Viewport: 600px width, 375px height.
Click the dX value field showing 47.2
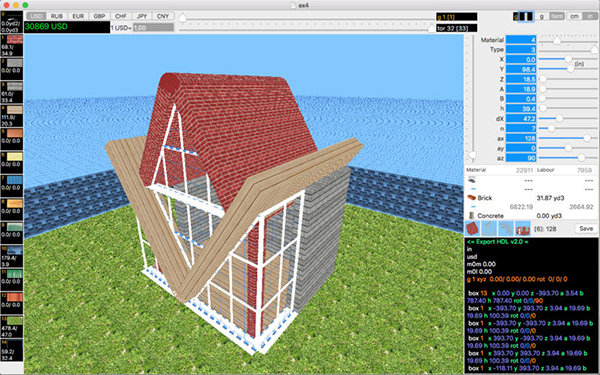[521, 119]
